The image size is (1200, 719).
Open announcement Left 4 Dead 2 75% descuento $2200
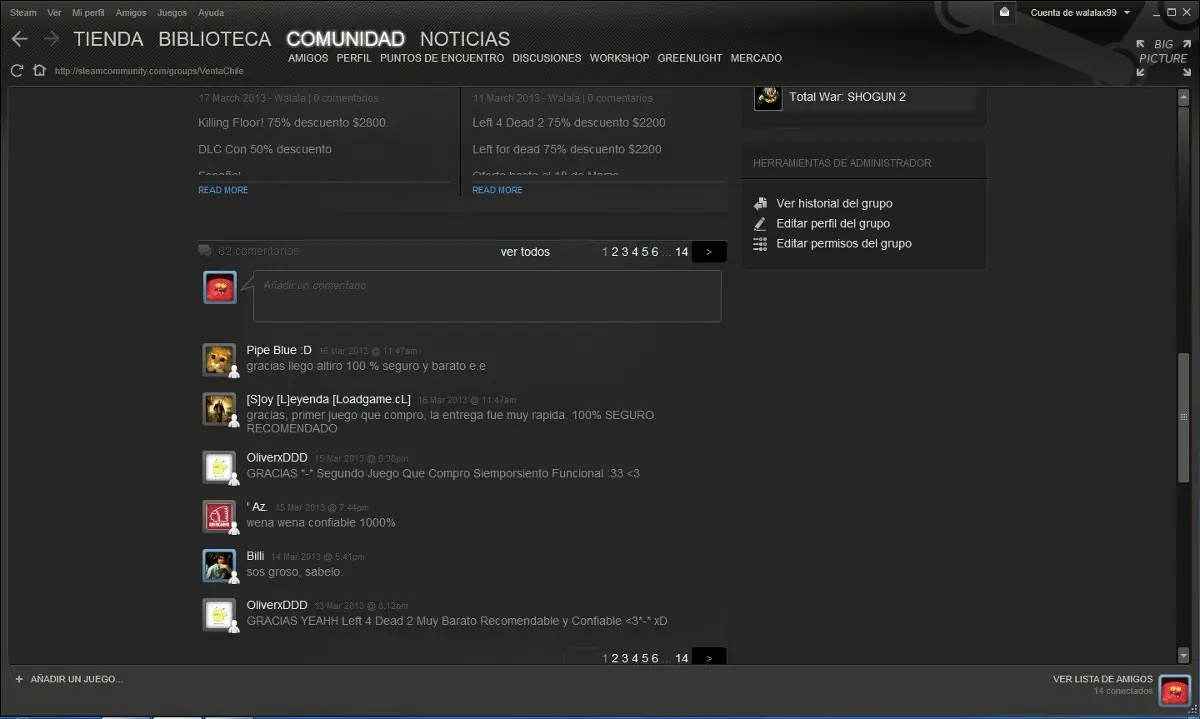click(x=569, y=123)
